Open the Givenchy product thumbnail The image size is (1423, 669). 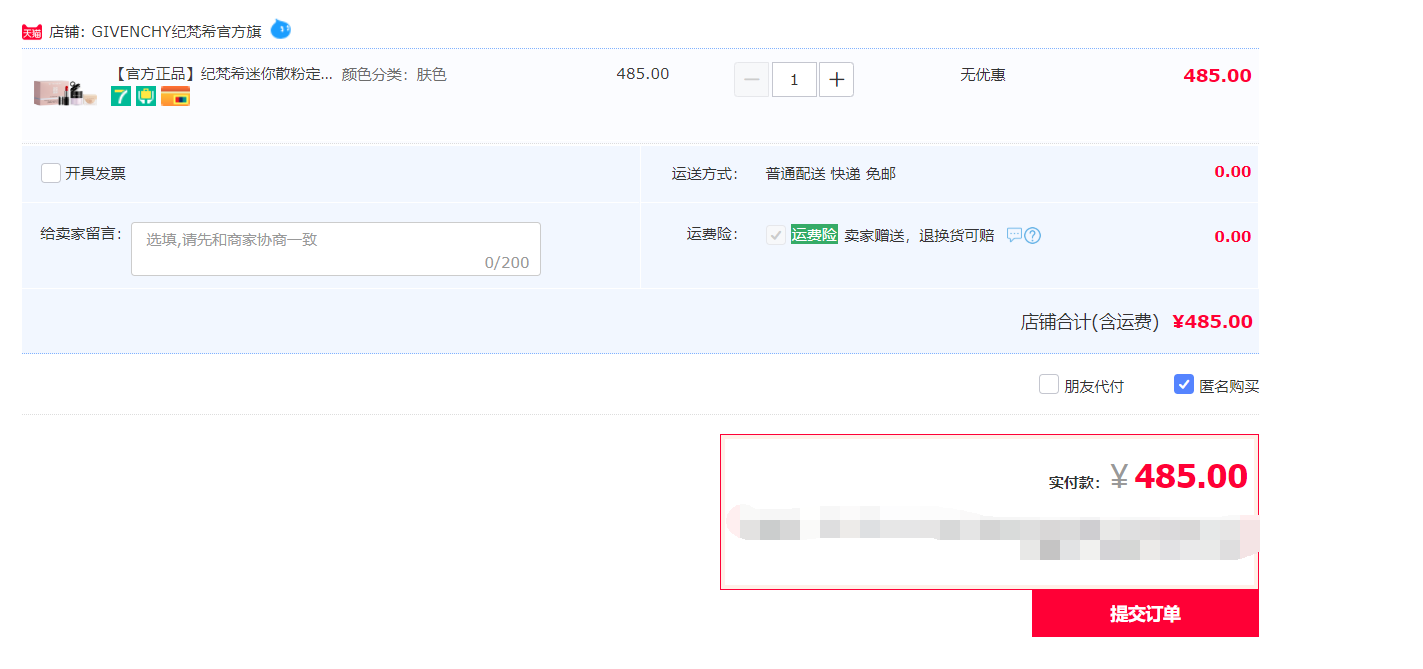pos(65,94)
